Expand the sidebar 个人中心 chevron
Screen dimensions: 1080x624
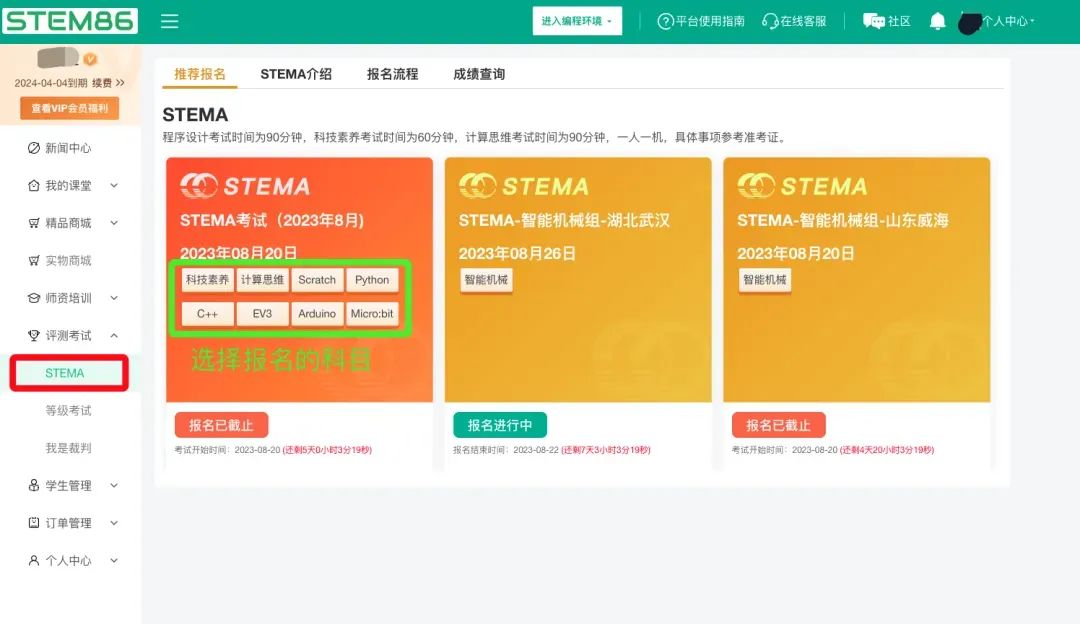coord(114,561)
